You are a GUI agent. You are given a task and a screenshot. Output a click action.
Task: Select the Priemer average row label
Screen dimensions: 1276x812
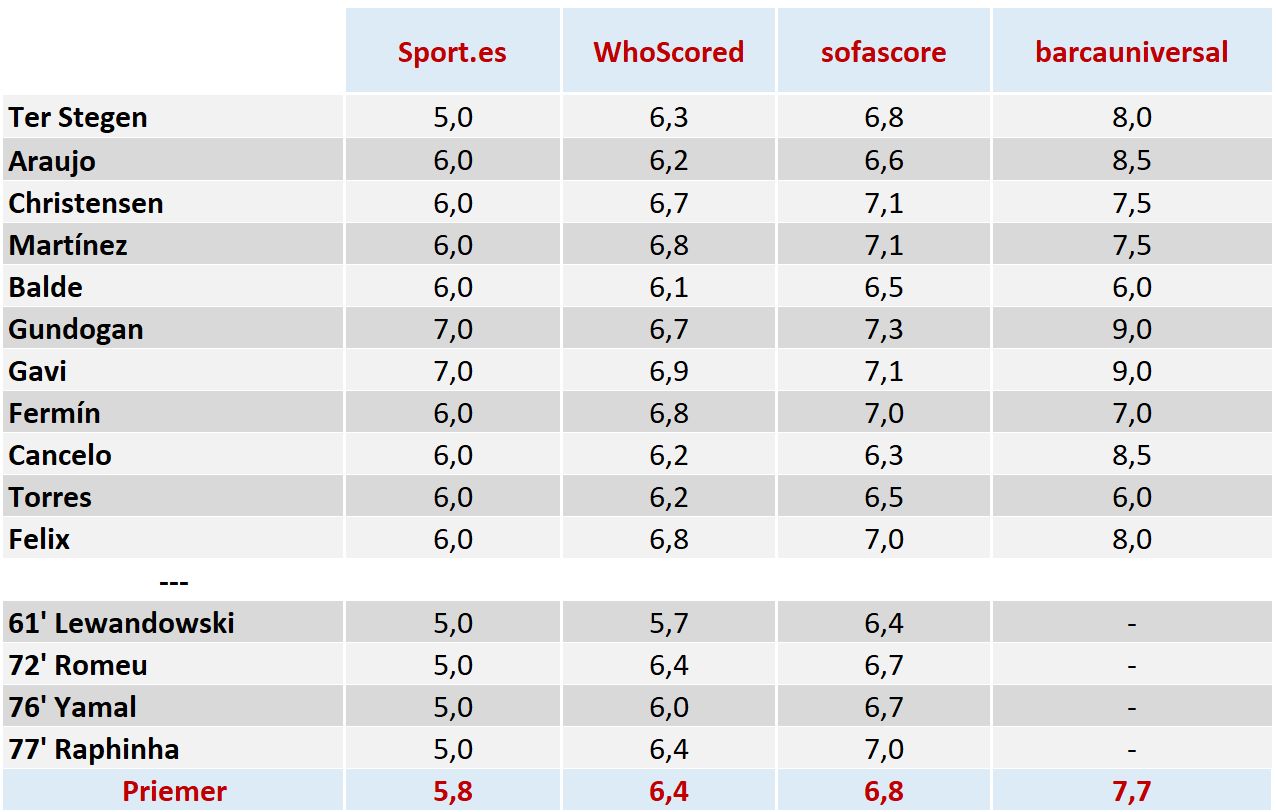pyautogui.click(x=174, y=791)
